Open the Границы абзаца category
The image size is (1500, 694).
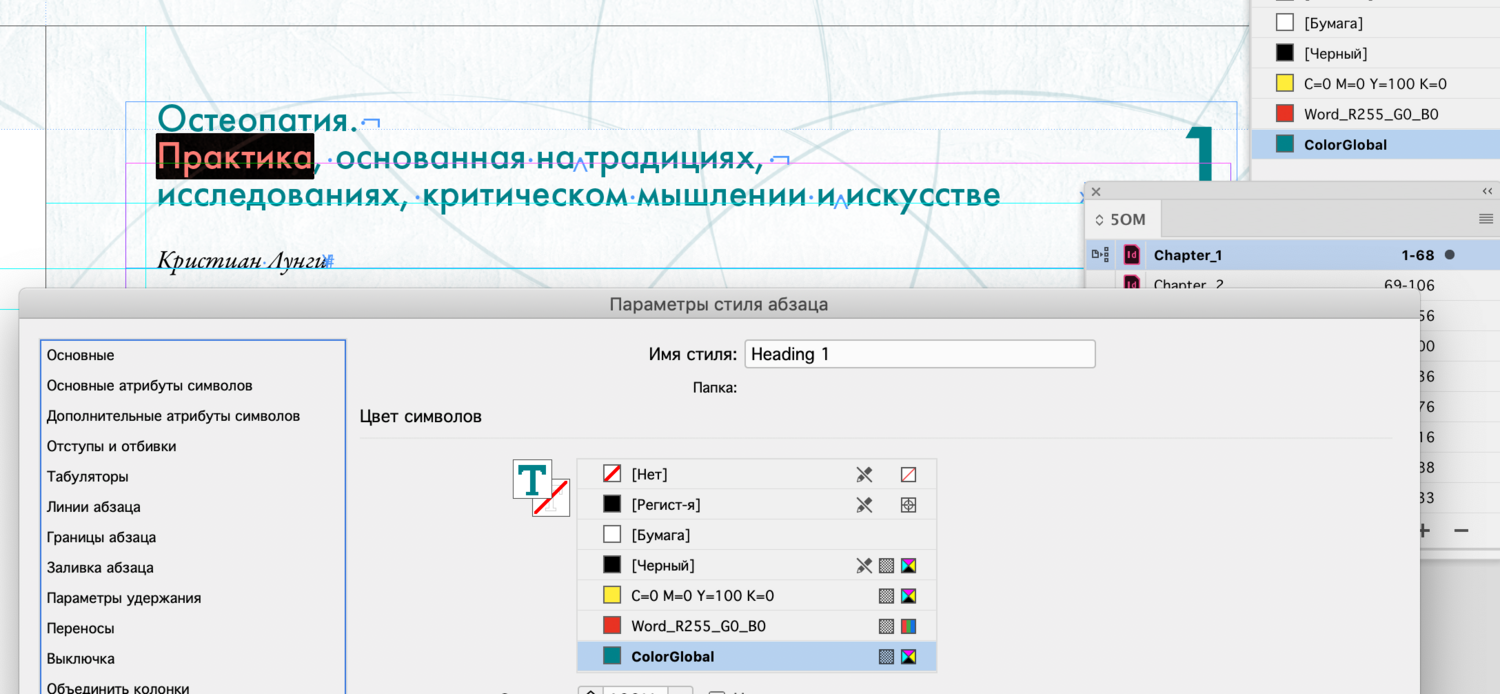[193, 537]
